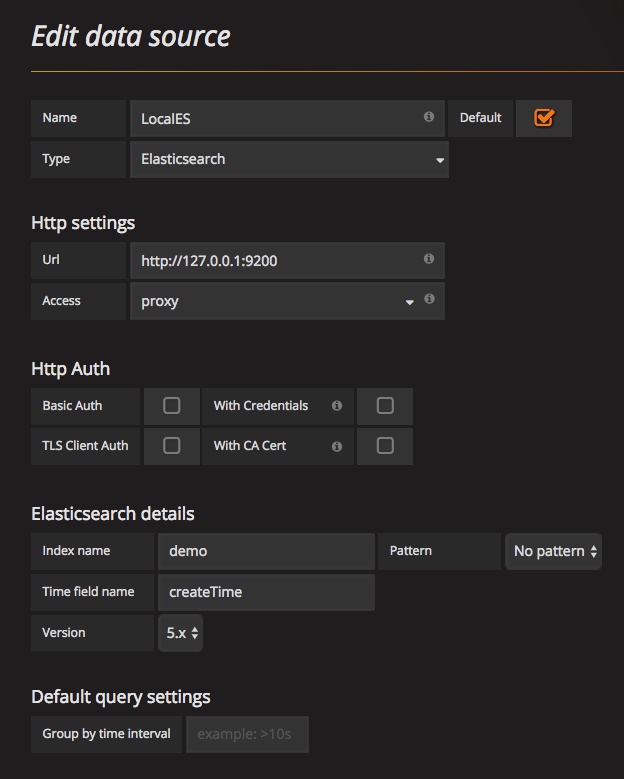Open the Type dropdown showing Elasticsearch
The height and width of the screenshot is (779, 624).
[289, 159]
